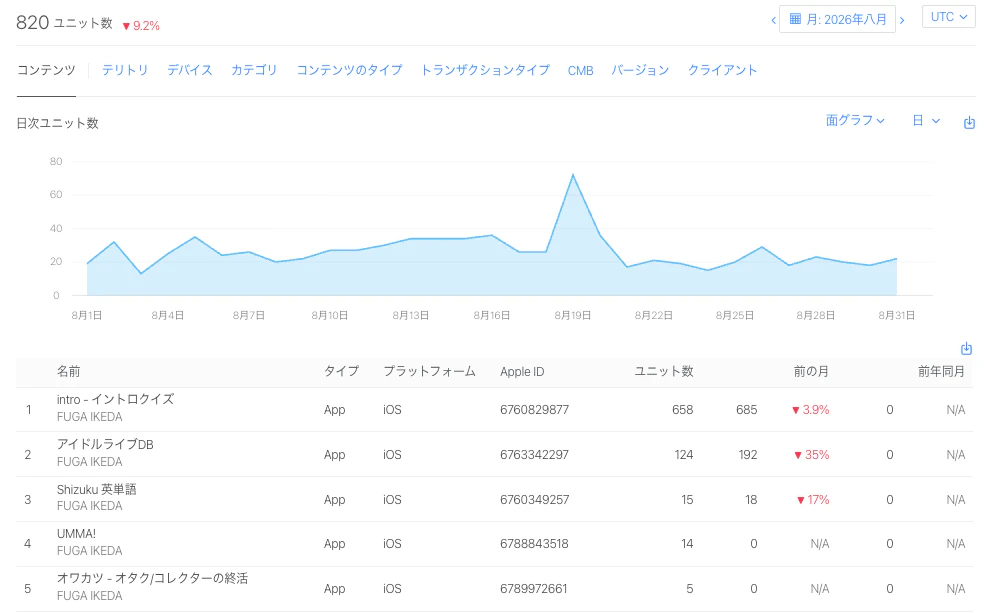
Task: Click the 日次ユニット数 chart title
Action: click(57, 124)
